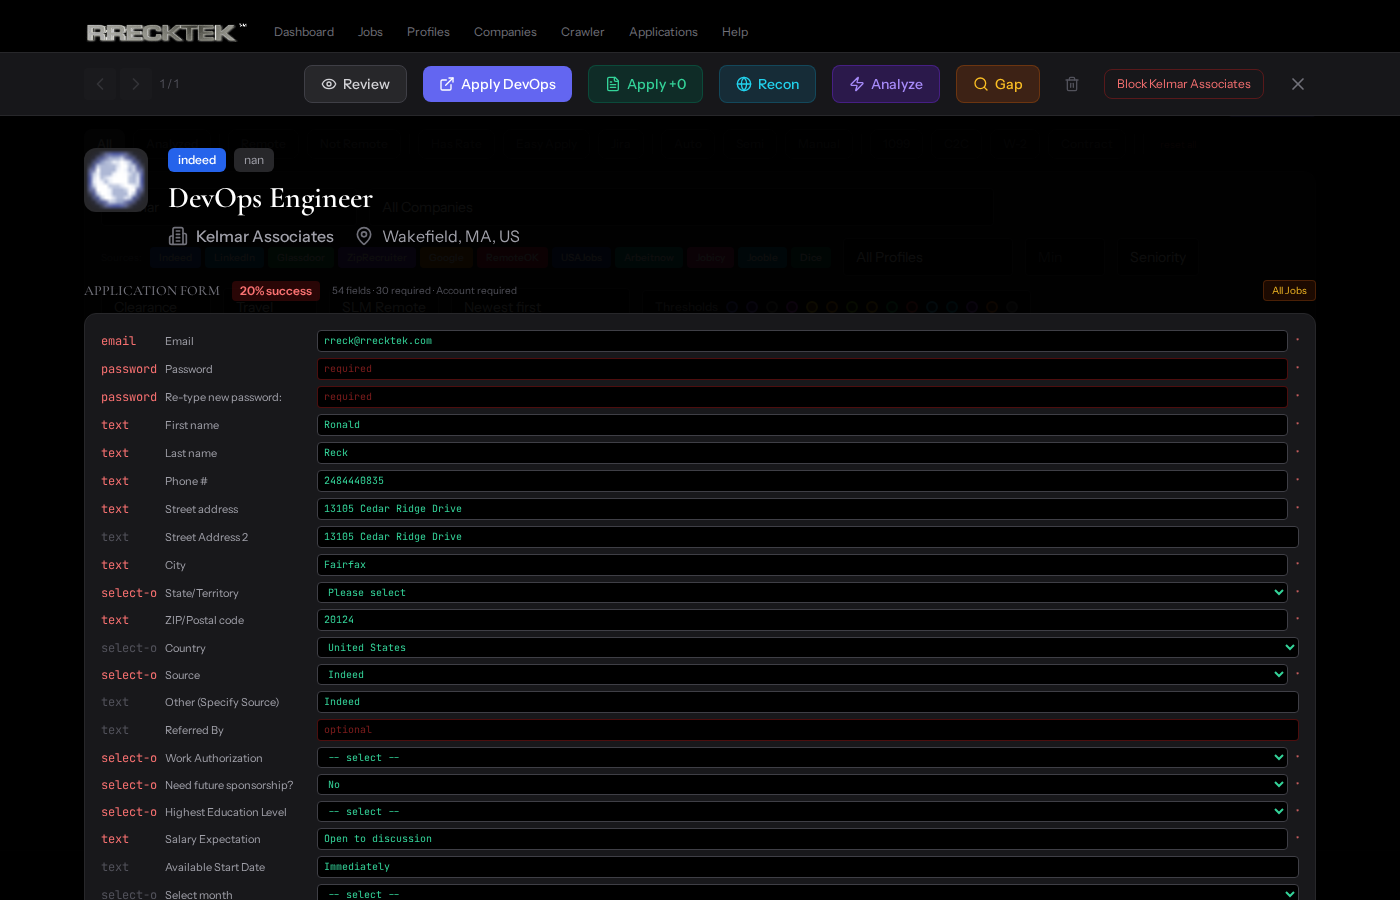Open the Gap analysis button

pos(997,84)
